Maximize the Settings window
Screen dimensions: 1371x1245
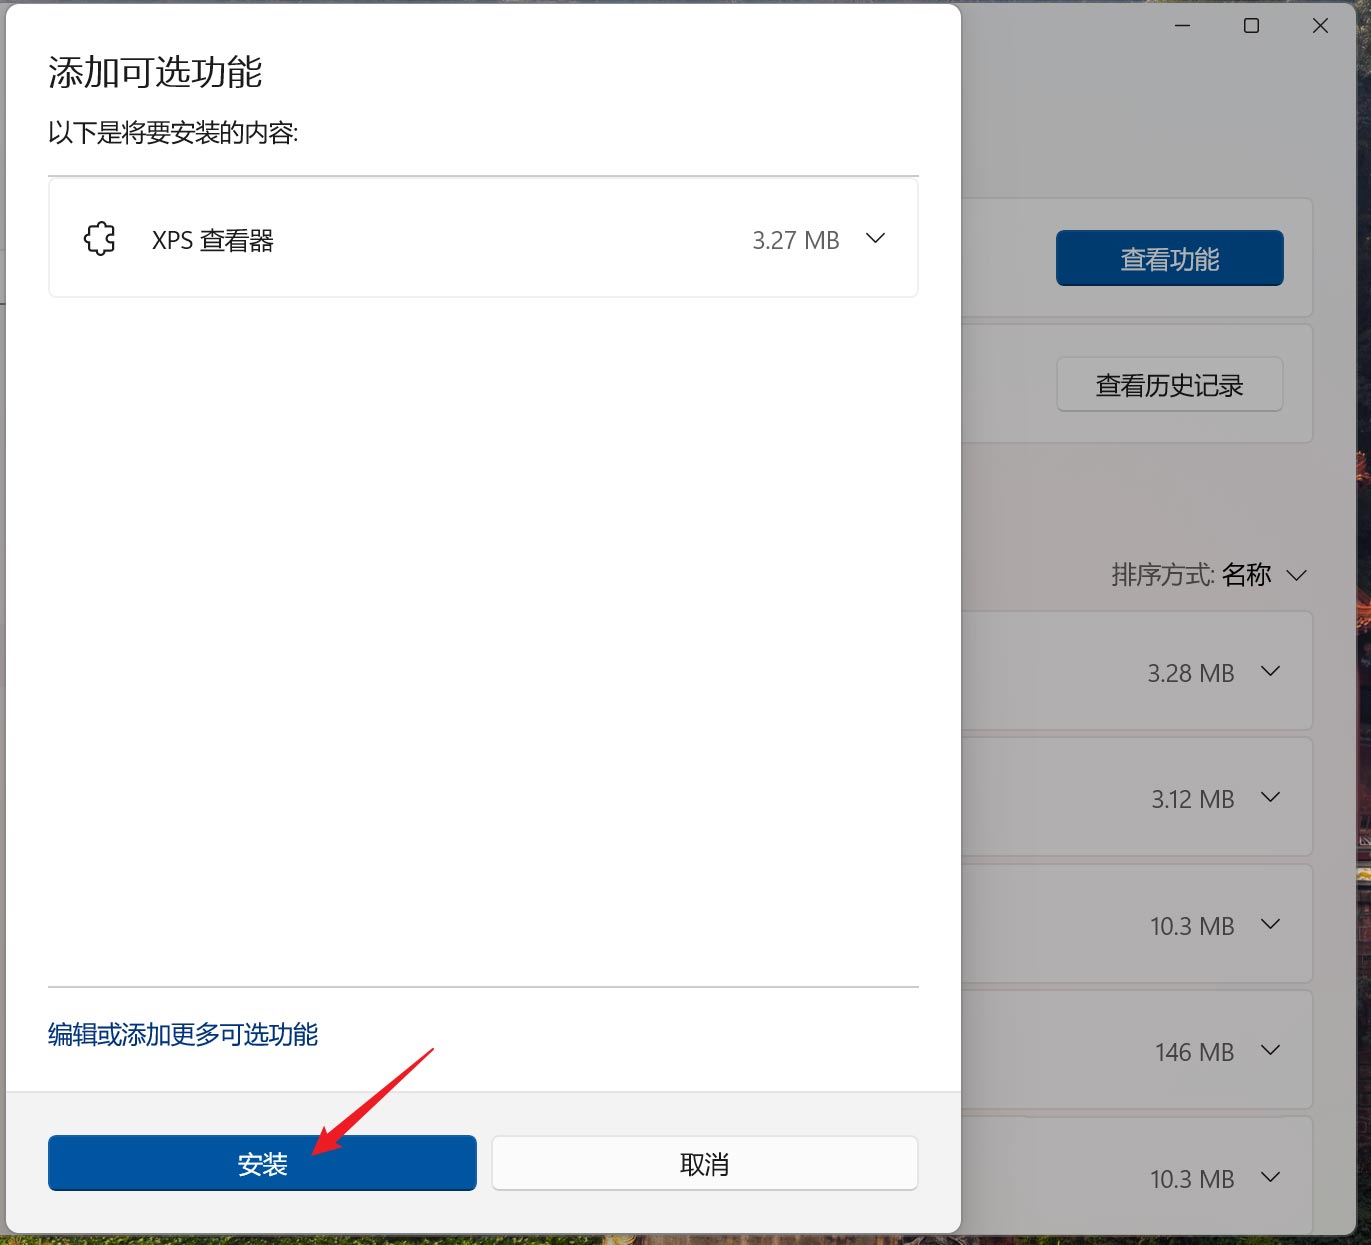[x=1250, y=25]
